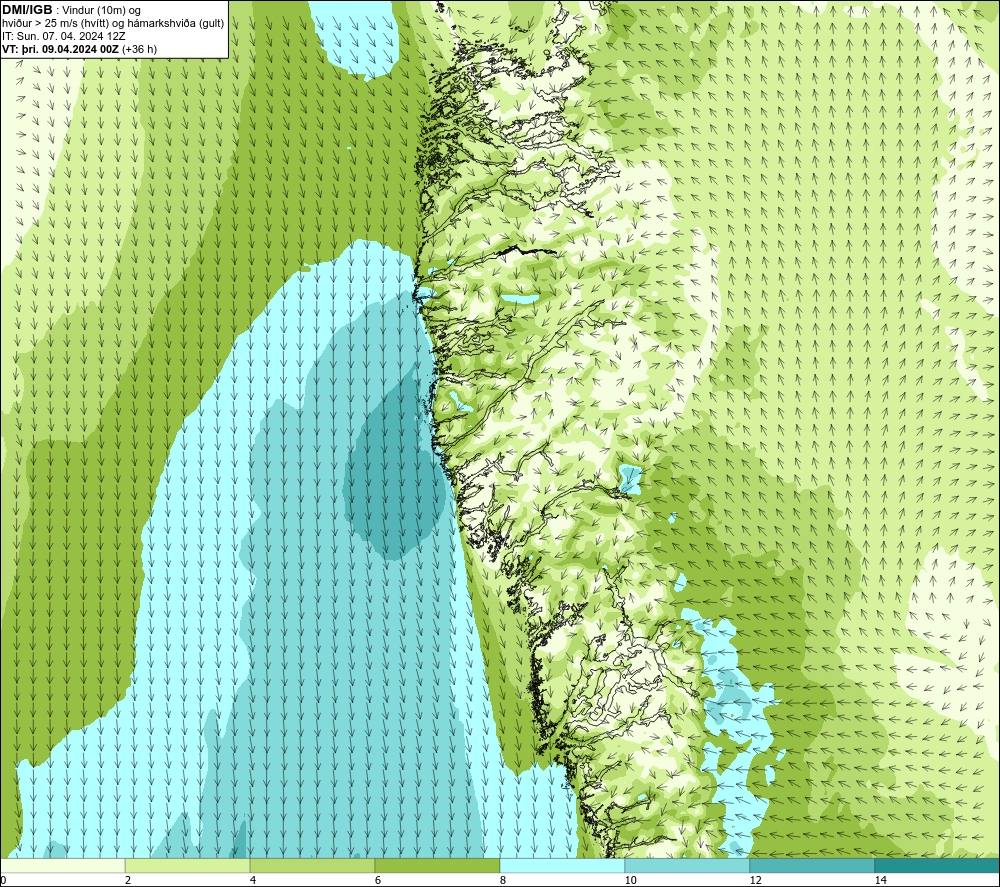Click the '2' label on color scale
The height and width of the screenshot is (887, 1000).
click(x=128, y=880)
